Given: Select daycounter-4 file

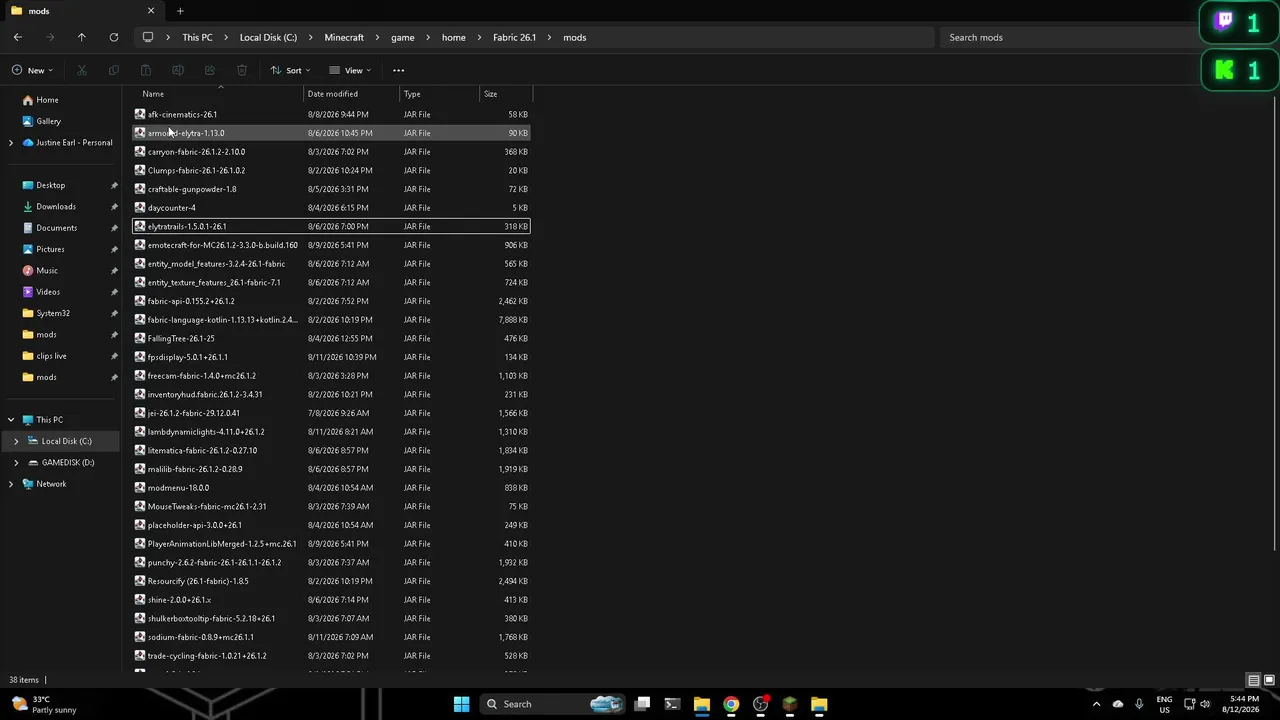Looking at the screenshot, I should (331, 208).
